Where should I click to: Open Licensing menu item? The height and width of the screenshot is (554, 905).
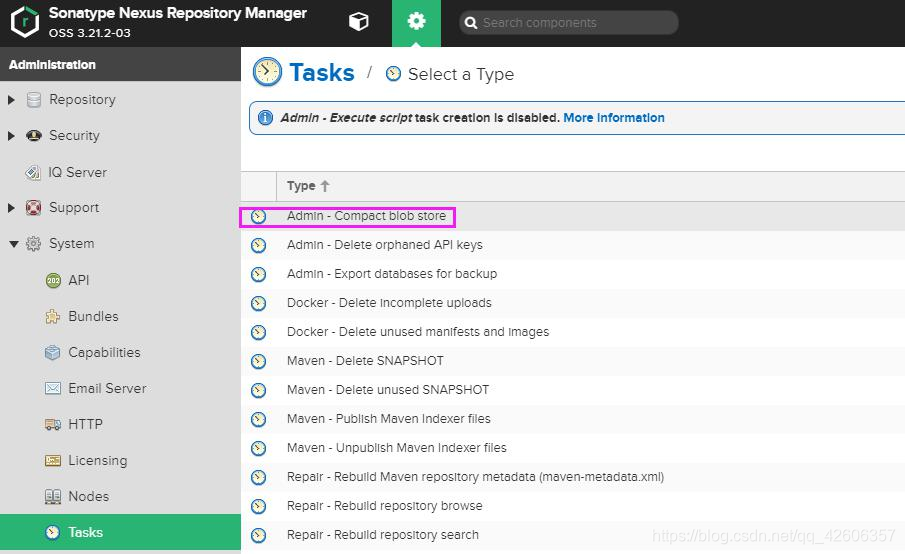point(98,461)
